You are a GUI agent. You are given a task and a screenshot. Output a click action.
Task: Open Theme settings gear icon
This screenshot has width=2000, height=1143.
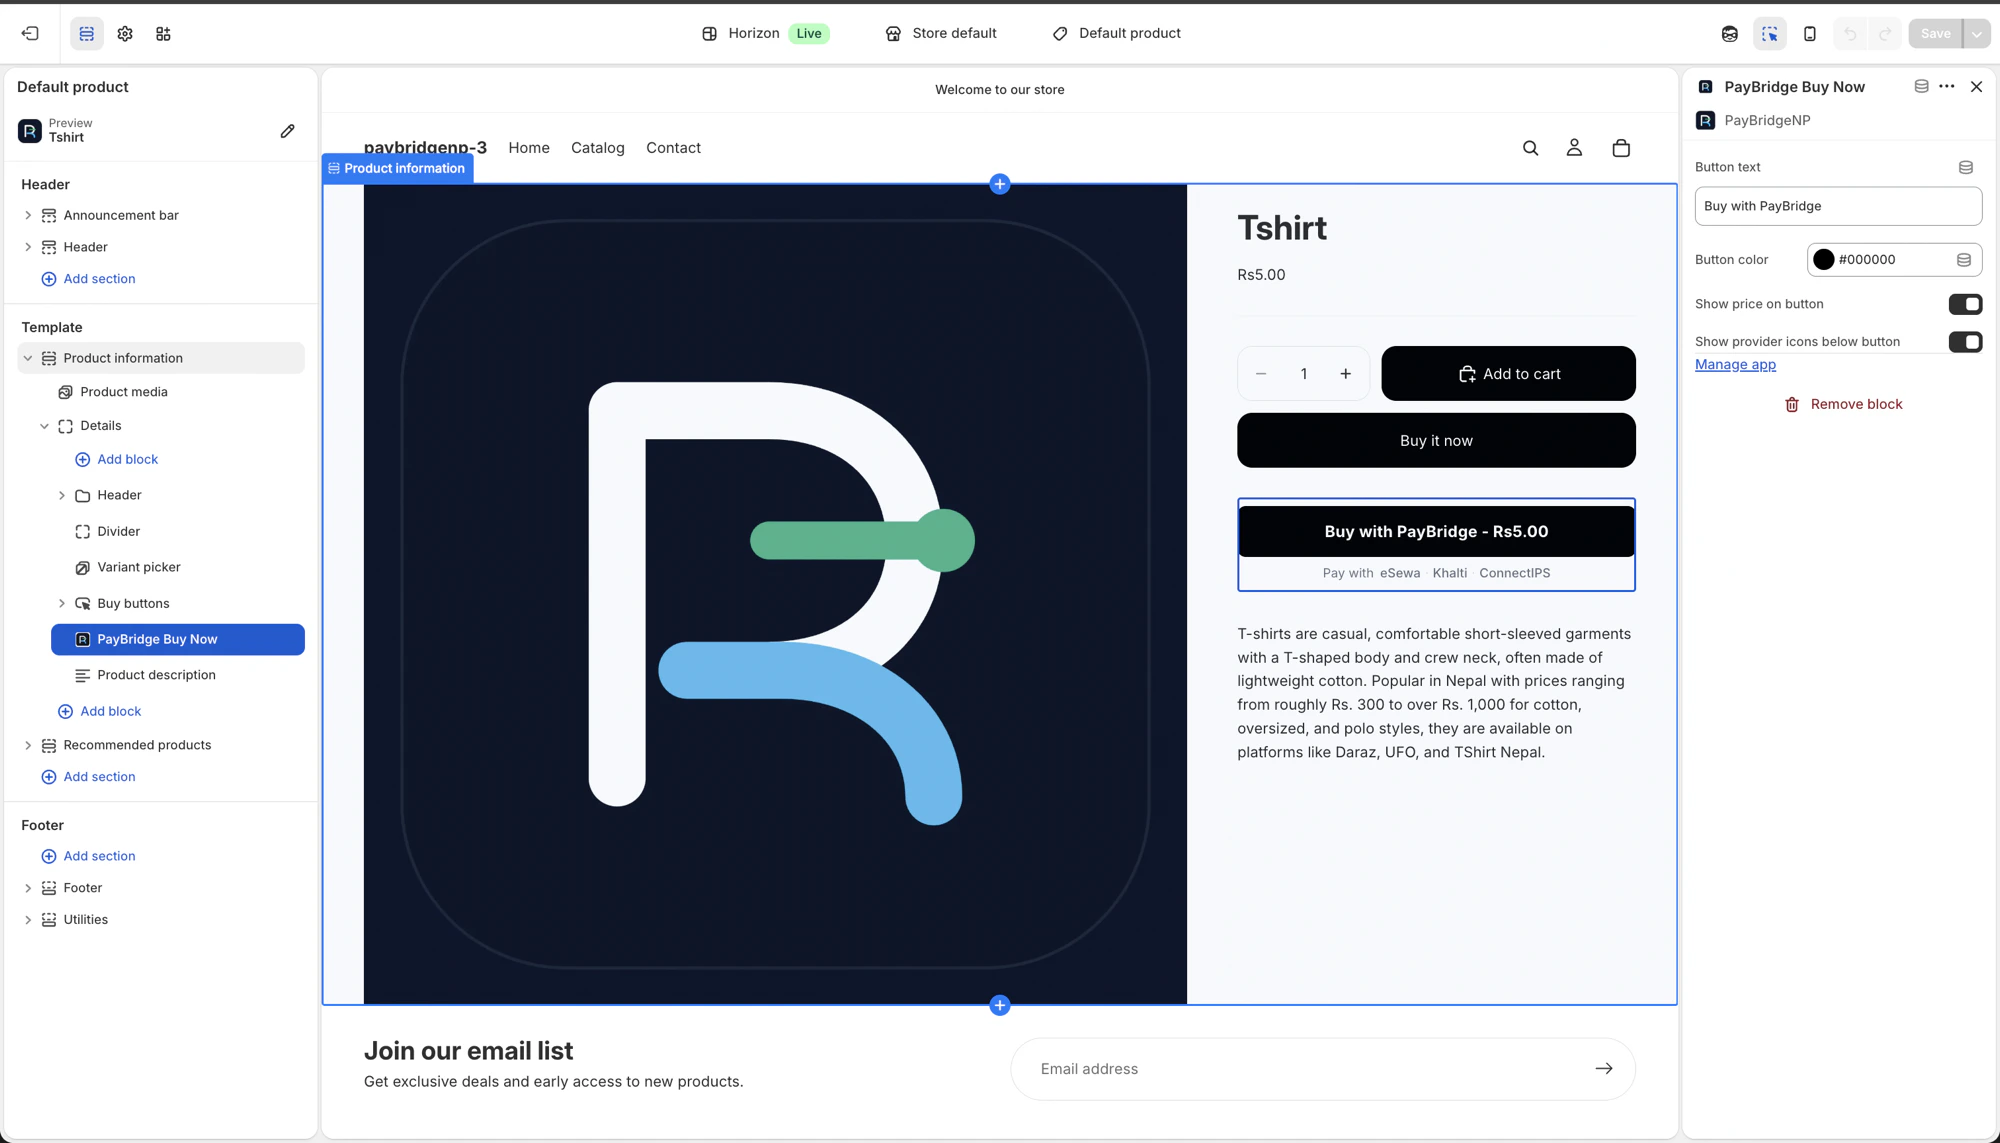coord(125,33)
